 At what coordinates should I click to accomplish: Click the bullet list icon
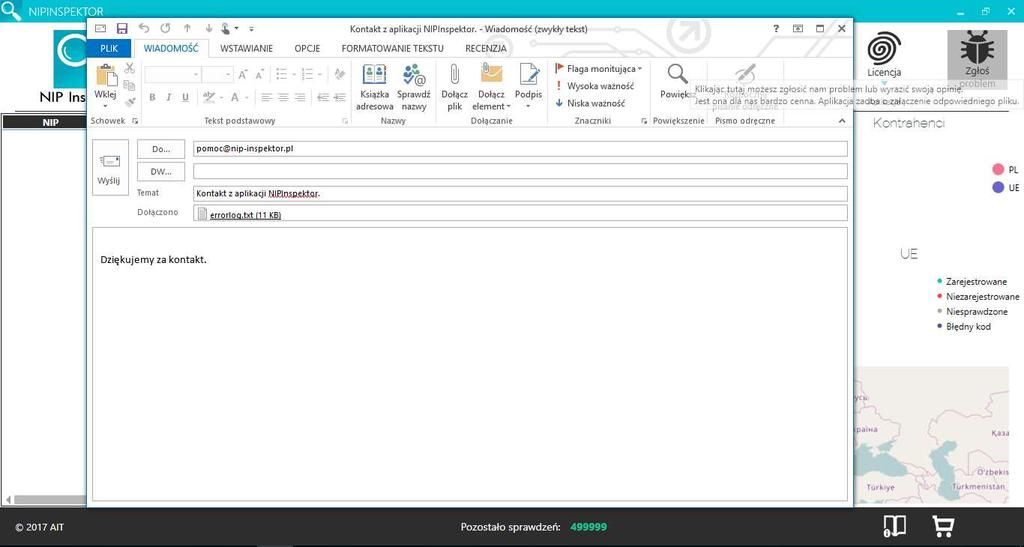(281, 74)
